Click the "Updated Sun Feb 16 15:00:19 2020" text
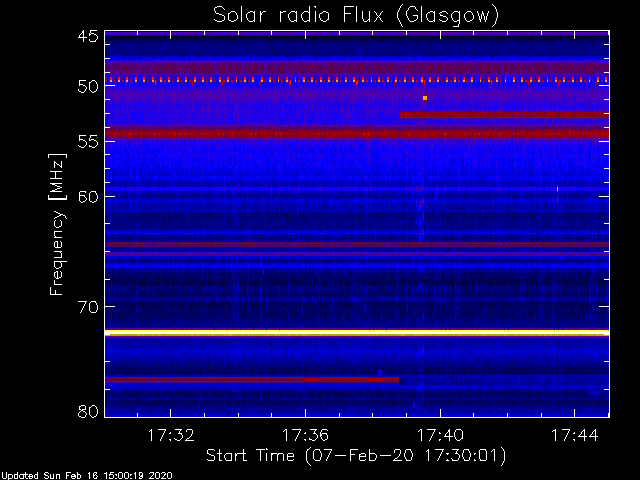The image size is (640, 480). click(87, 476)
